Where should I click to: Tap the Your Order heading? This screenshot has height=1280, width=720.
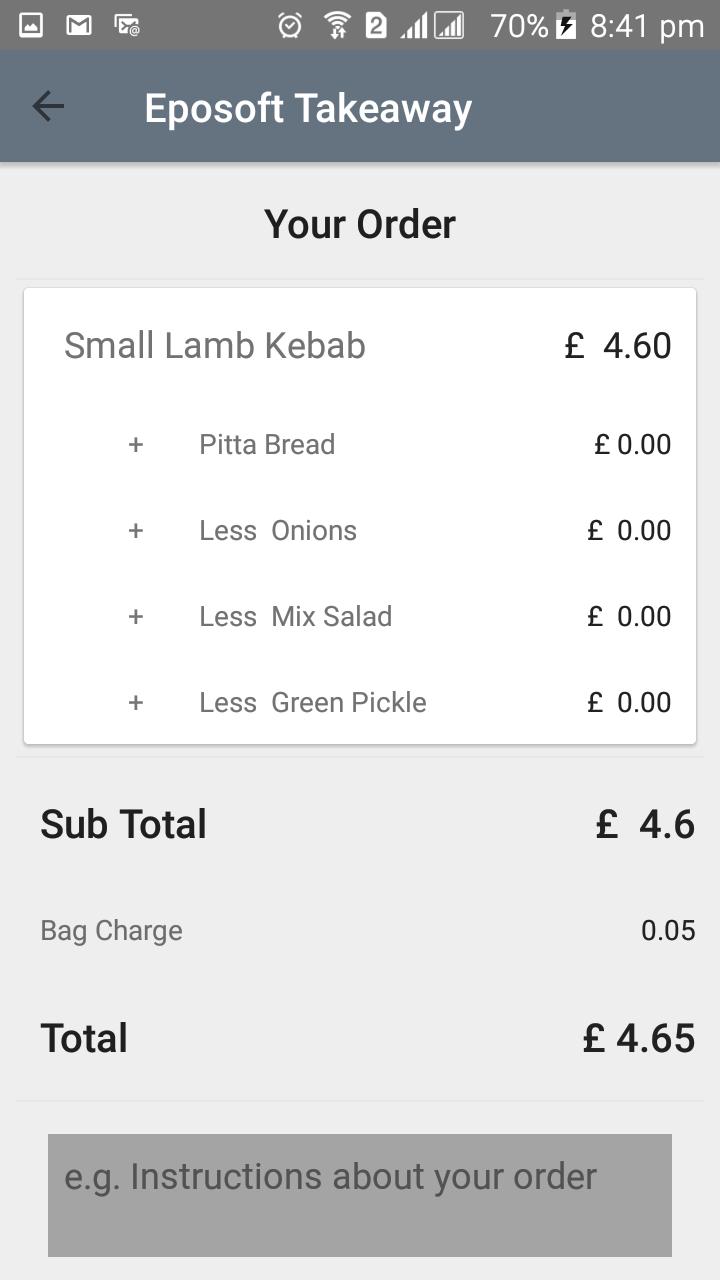360,224
